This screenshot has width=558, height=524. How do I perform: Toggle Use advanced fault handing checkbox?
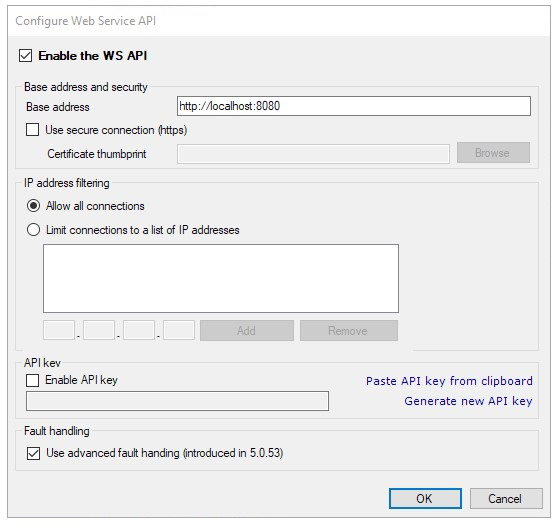pyautogui.click(x=33, y=454)
